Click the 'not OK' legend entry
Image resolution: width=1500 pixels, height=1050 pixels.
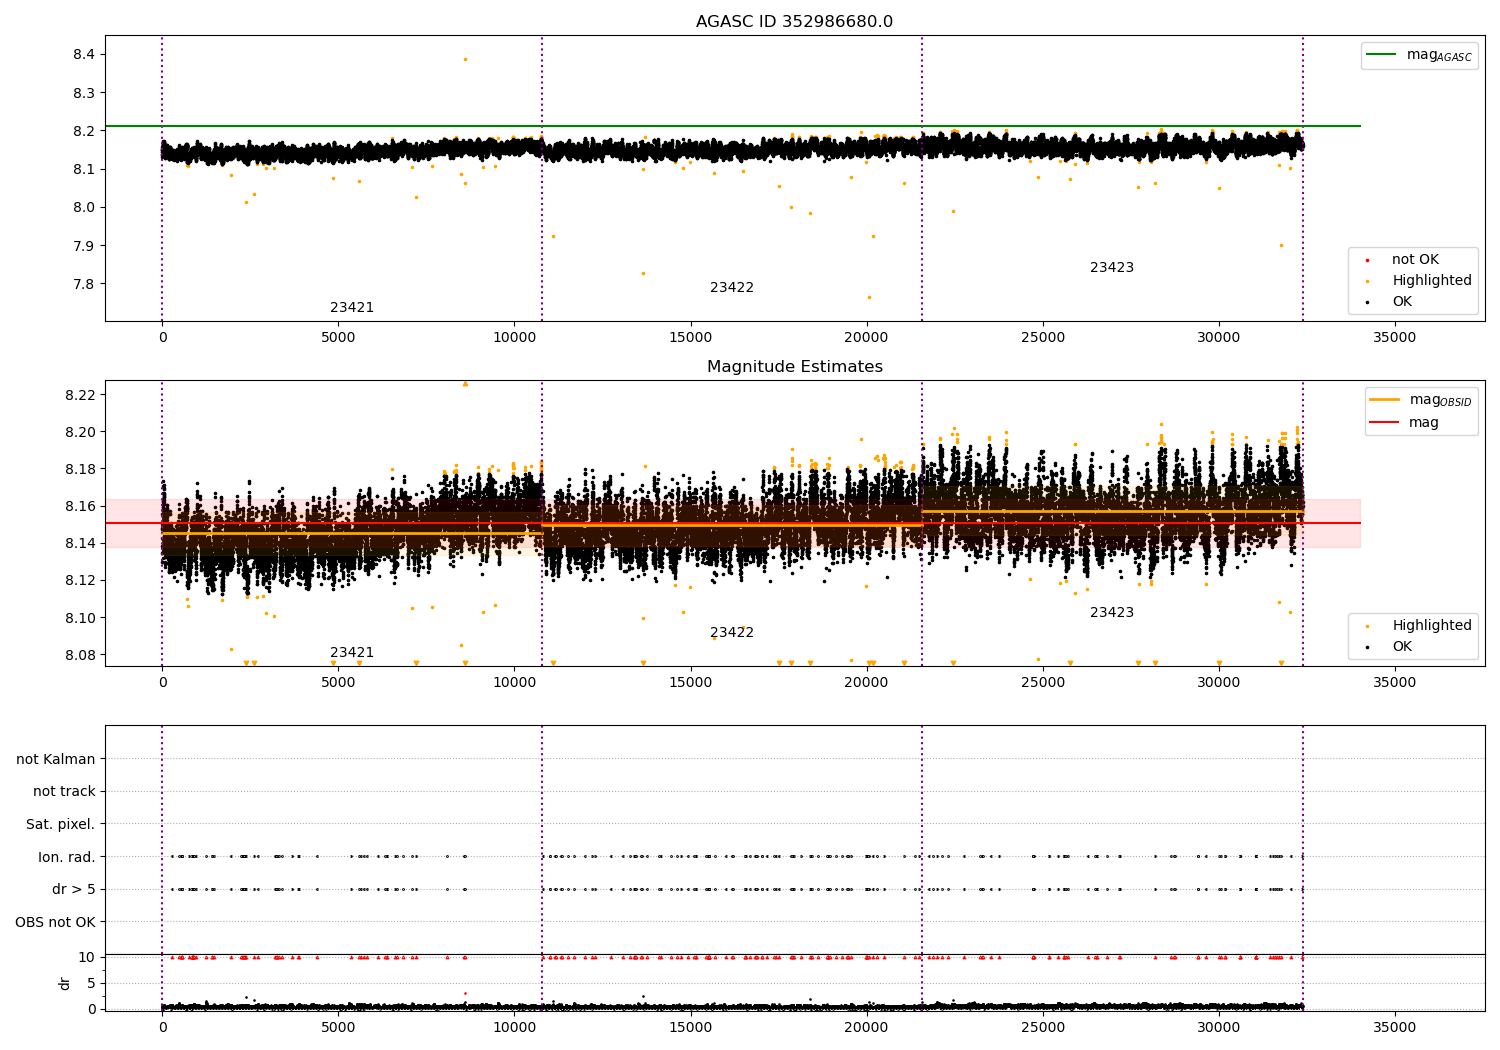[x=1415, y=260]
